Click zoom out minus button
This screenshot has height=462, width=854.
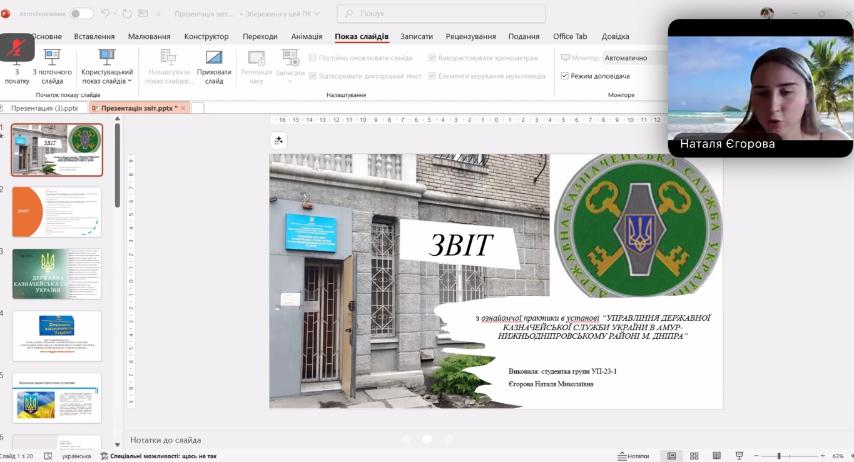tap(756, 456)
